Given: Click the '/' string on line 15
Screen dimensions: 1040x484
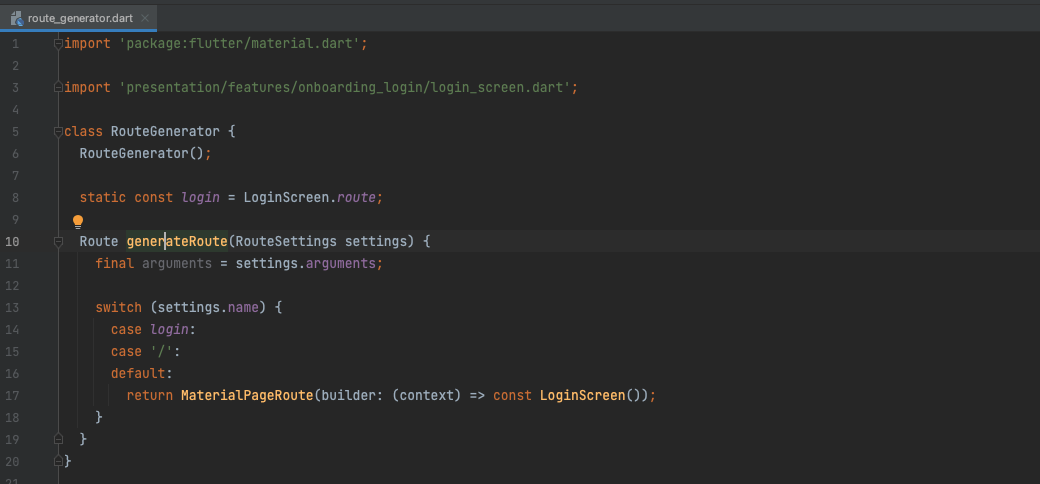Looking at the screenshot, I should click(161, 351).
